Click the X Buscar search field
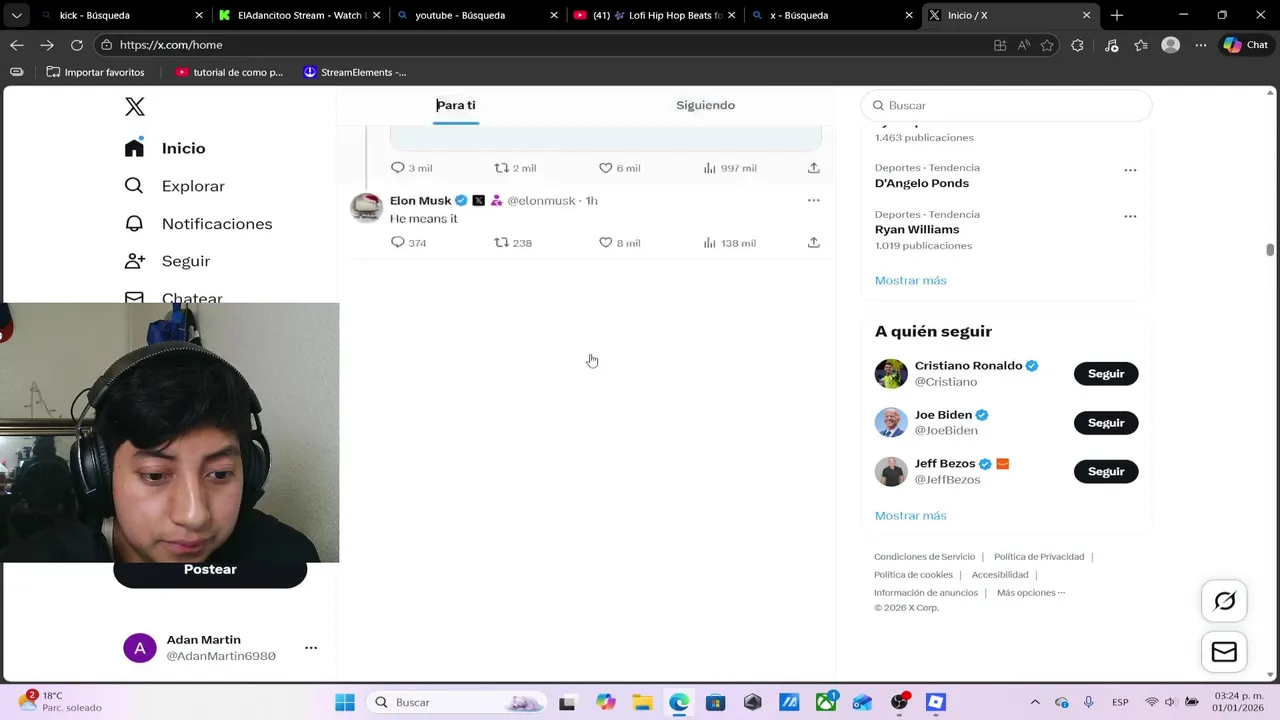This screenshot has width=1280, height=720. click(x=1006, y=105)
